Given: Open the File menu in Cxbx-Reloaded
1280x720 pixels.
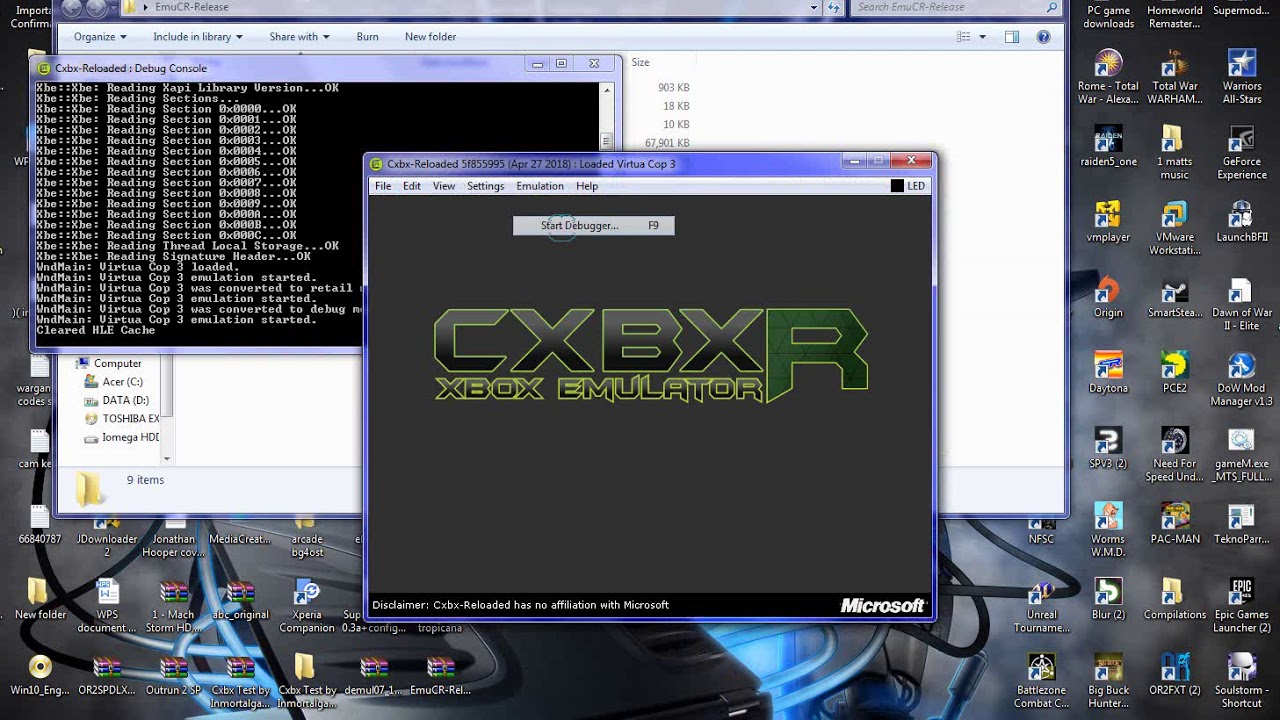Looking at the screenshot, I should 383,186.
